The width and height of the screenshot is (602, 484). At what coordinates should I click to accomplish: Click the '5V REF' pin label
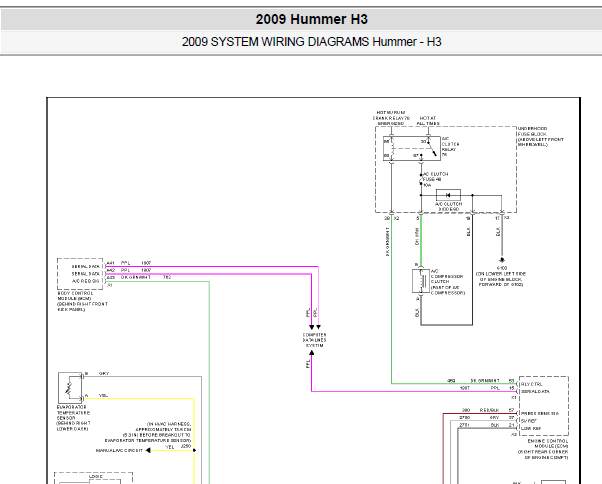[x=529, y=421]
